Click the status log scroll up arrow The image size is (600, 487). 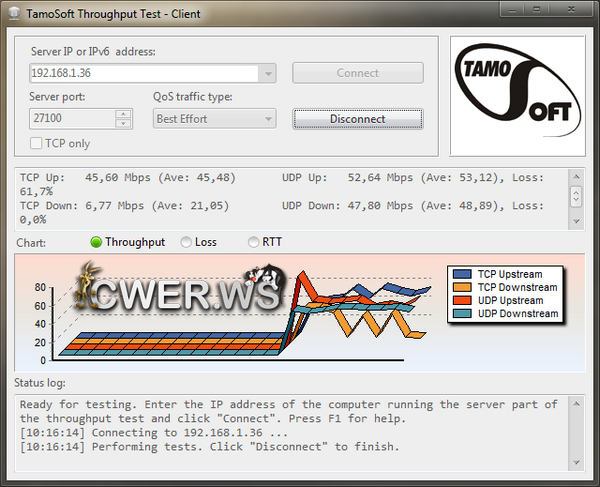point(576,403)
